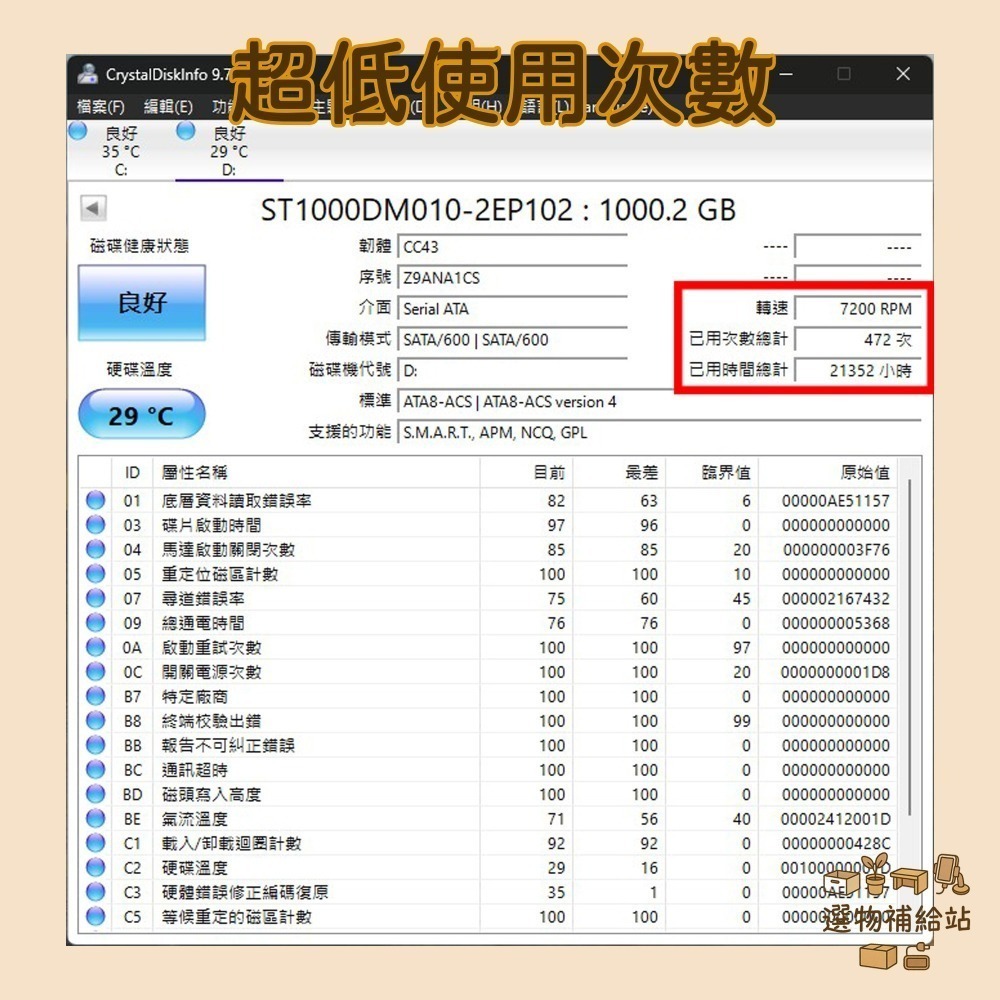Select the 終端校驗出錯 row

click(x=489, y=721)
